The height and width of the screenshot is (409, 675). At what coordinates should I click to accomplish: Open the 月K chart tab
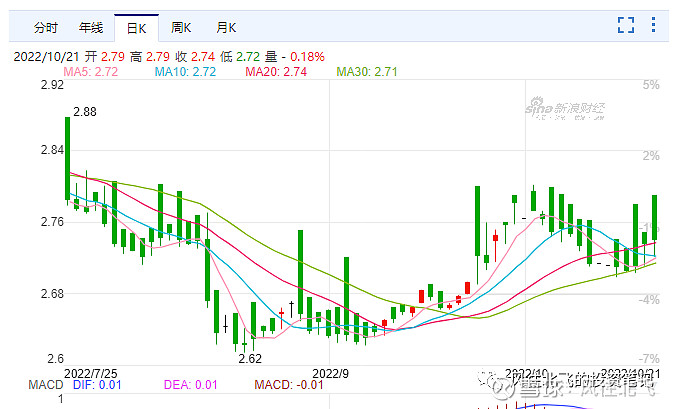click(226, 28)
